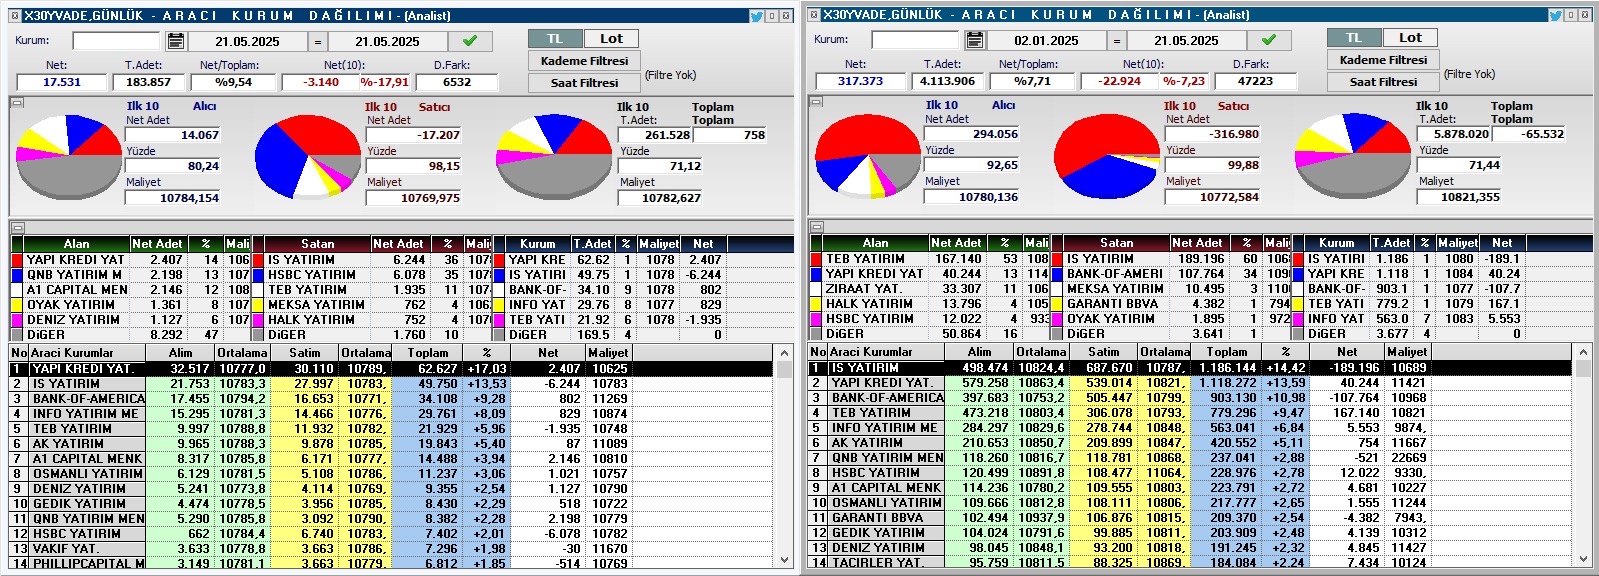The image size is (1599, 576).
Task: Open the calendar icon beside the 02.01.2025 date
Action: (975, 40)
